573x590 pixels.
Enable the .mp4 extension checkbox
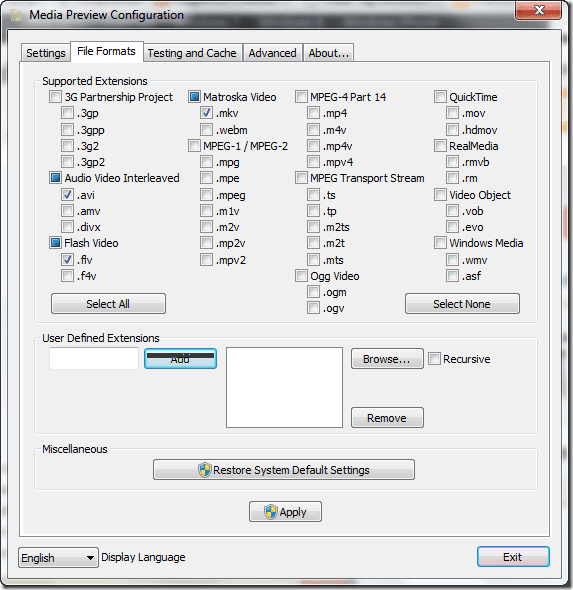pos(313,113)
